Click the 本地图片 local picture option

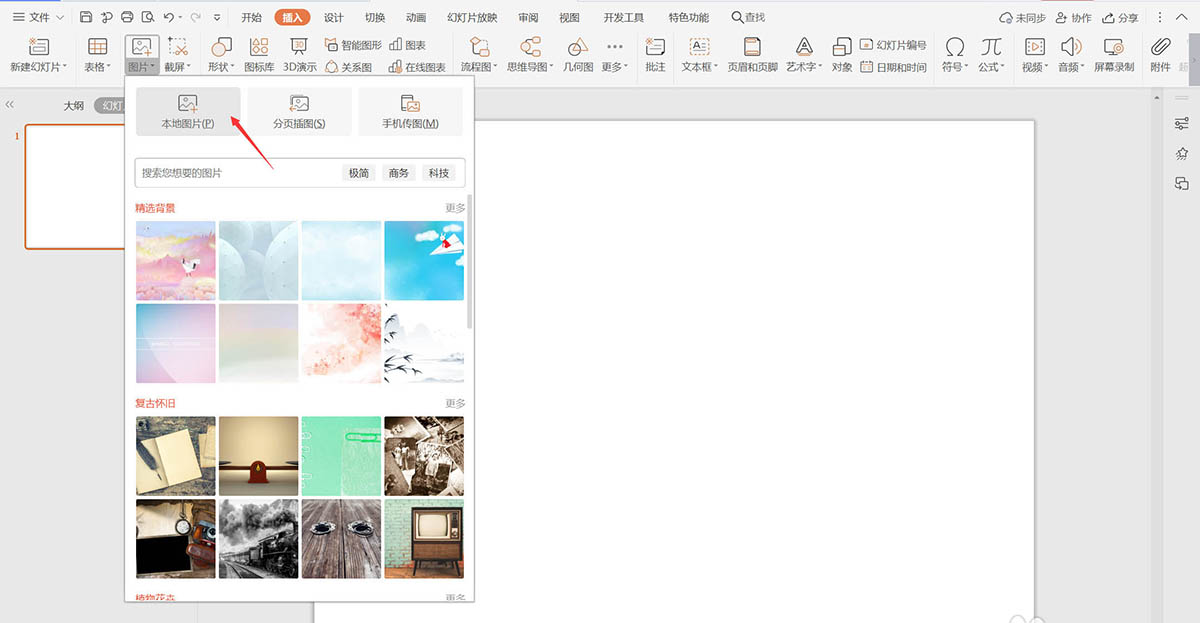tap(188, 111)
